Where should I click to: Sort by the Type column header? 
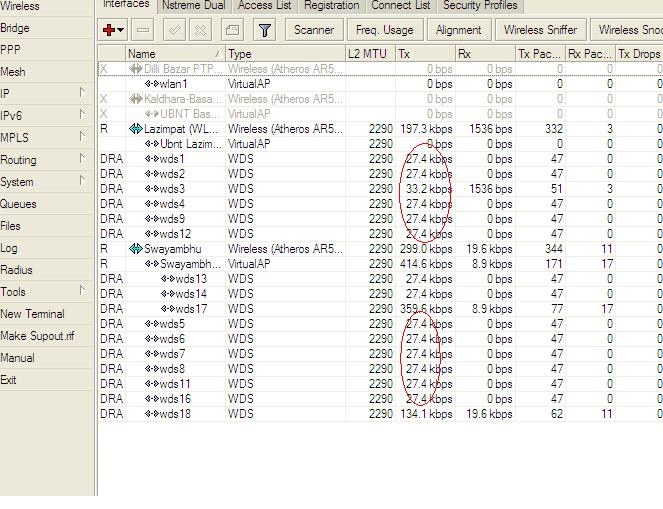pos(285,54)
